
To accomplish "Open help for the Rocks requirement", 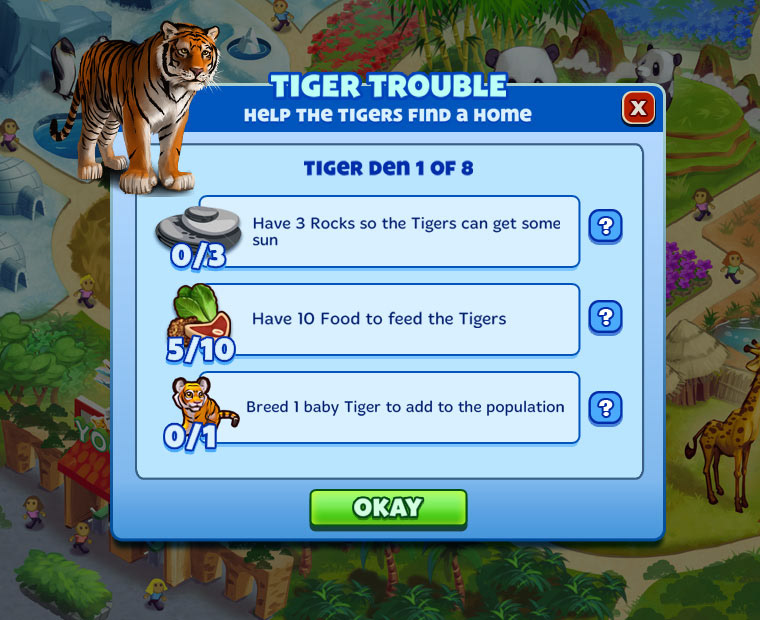I will 605,226.
